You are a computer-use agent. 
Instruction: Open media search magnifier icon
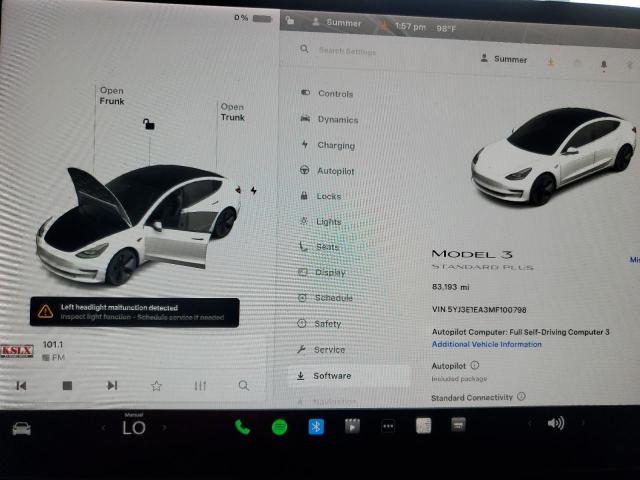(244, 385)
